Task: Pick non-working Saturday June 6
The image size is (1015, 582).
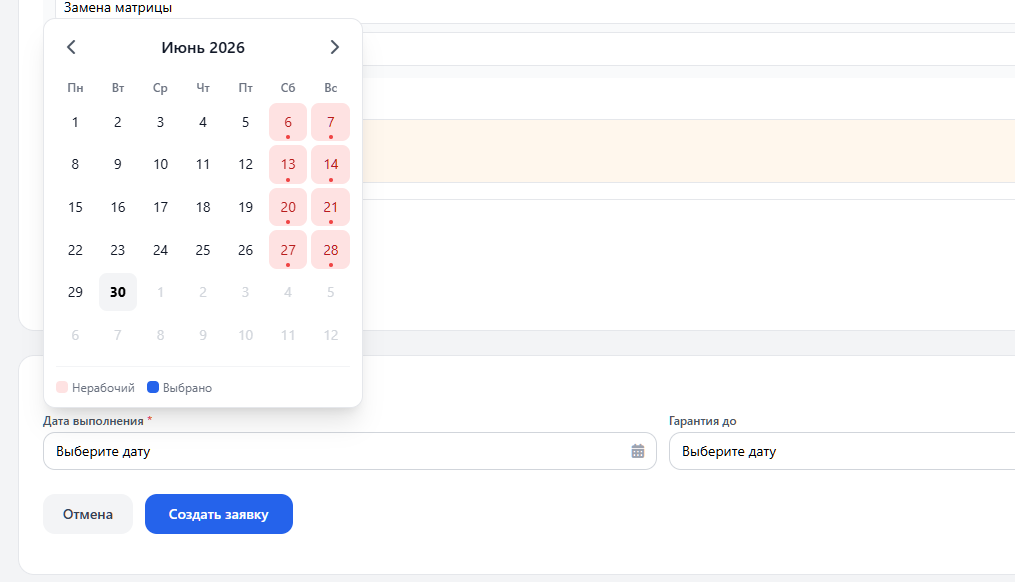Action: pyautogui.click(x=288, y=122)
